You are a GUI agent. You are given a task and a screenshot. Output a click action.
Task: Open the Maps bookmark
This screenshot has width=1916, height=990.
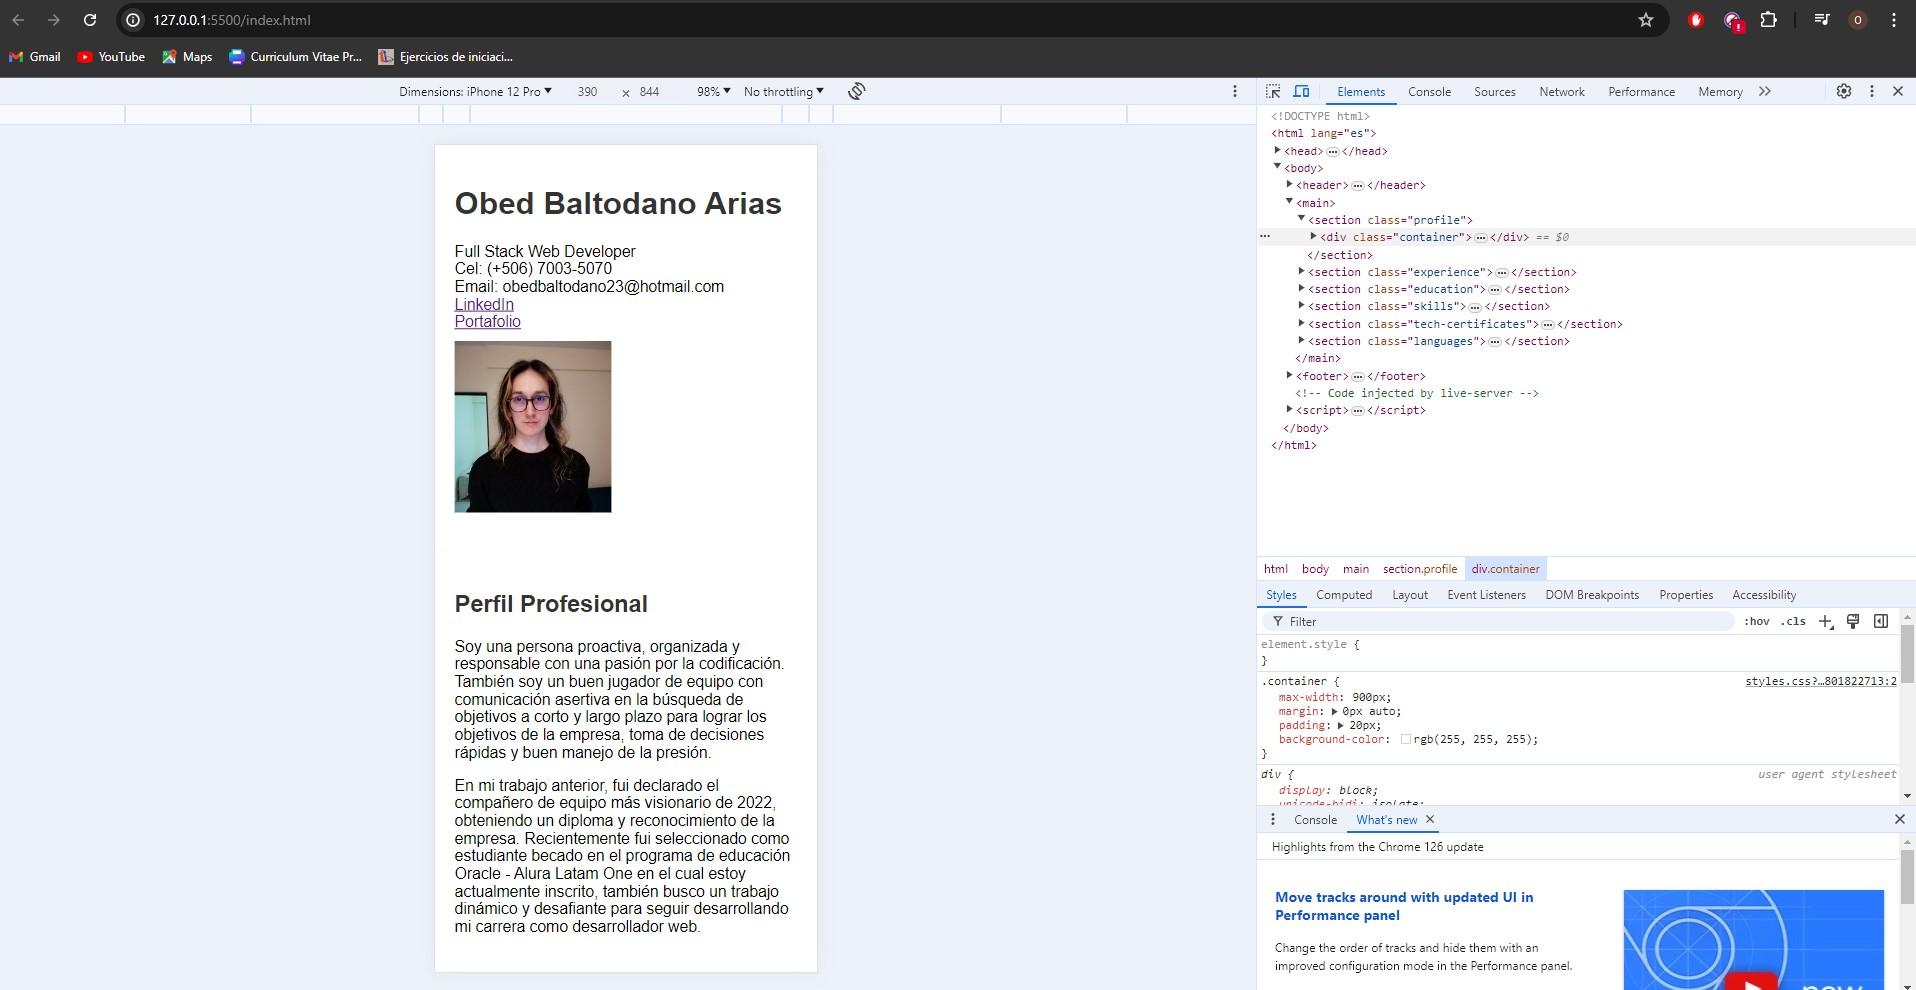click(x=187, y=57)
